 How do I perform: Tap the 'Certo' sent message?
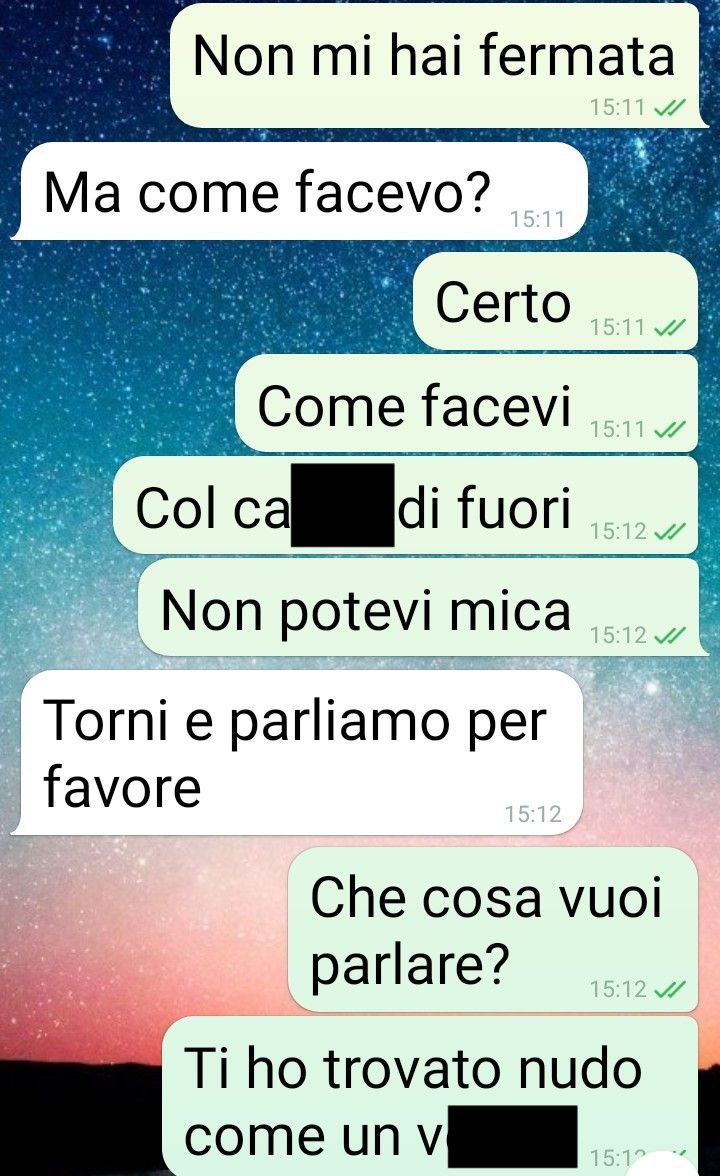point(556,302)
